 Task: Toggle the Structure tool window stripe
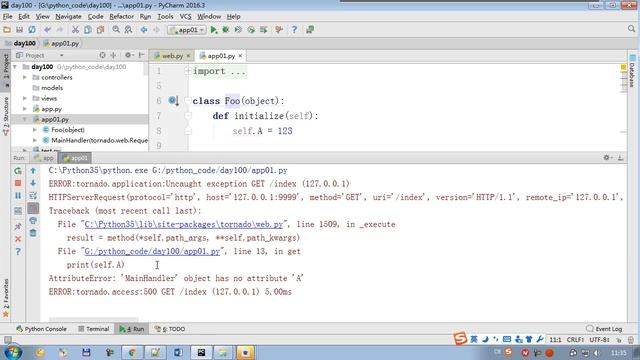(6, 117)
